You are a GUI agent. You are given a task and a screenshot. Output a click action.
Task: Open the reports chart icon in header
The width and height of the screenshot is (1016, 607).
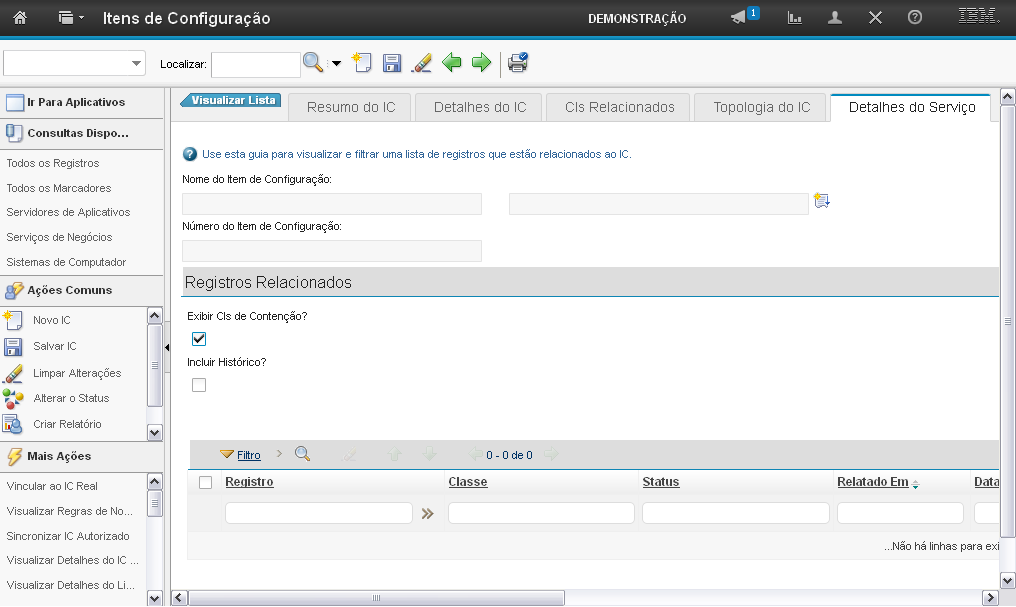point(795,17)
